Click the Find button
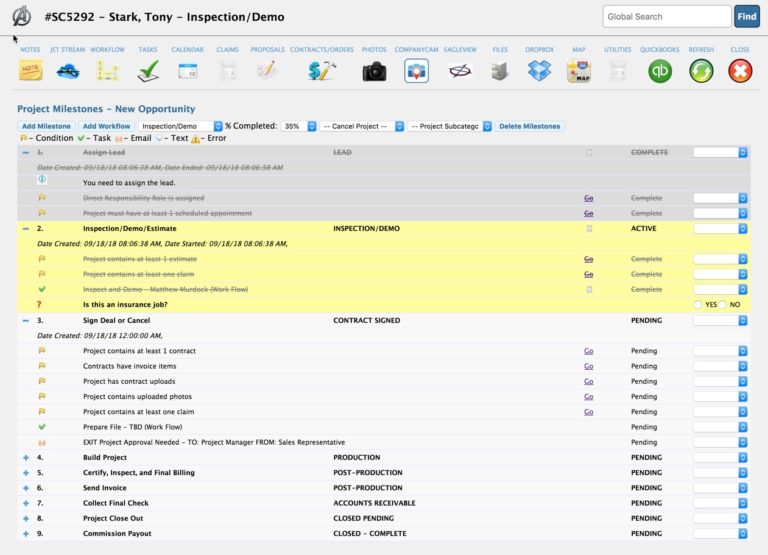Image resolution: width=768 pixels, height=555 pixels. [746, 17]
